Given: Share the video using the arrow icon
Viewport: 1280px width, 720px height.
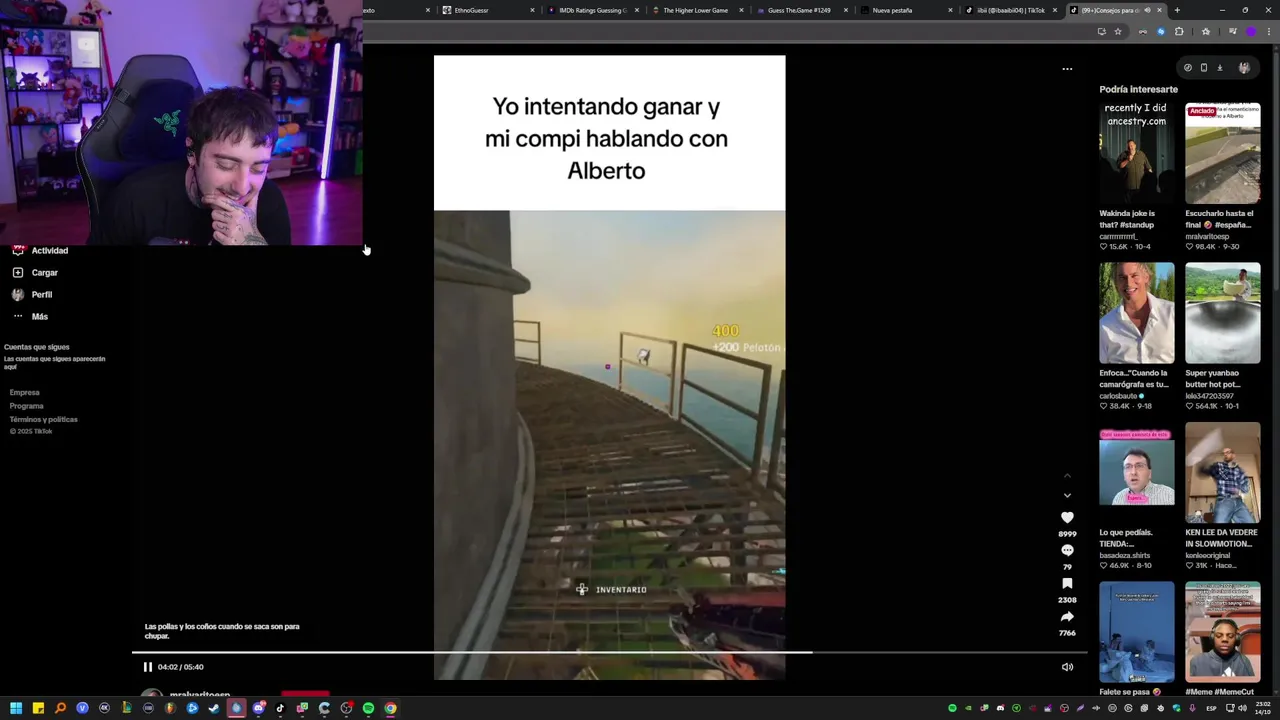Looking at the screenshot, I should [x=1067, y=616].
